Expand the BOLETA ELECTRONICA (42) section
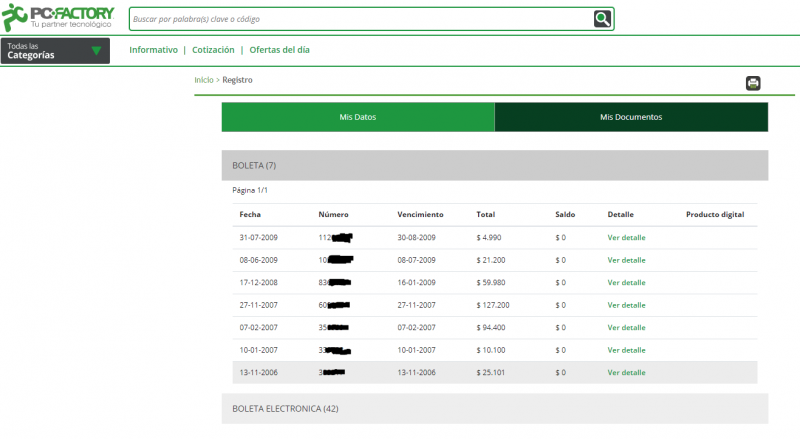Screen dimensions: 800x439 (494, 408)
